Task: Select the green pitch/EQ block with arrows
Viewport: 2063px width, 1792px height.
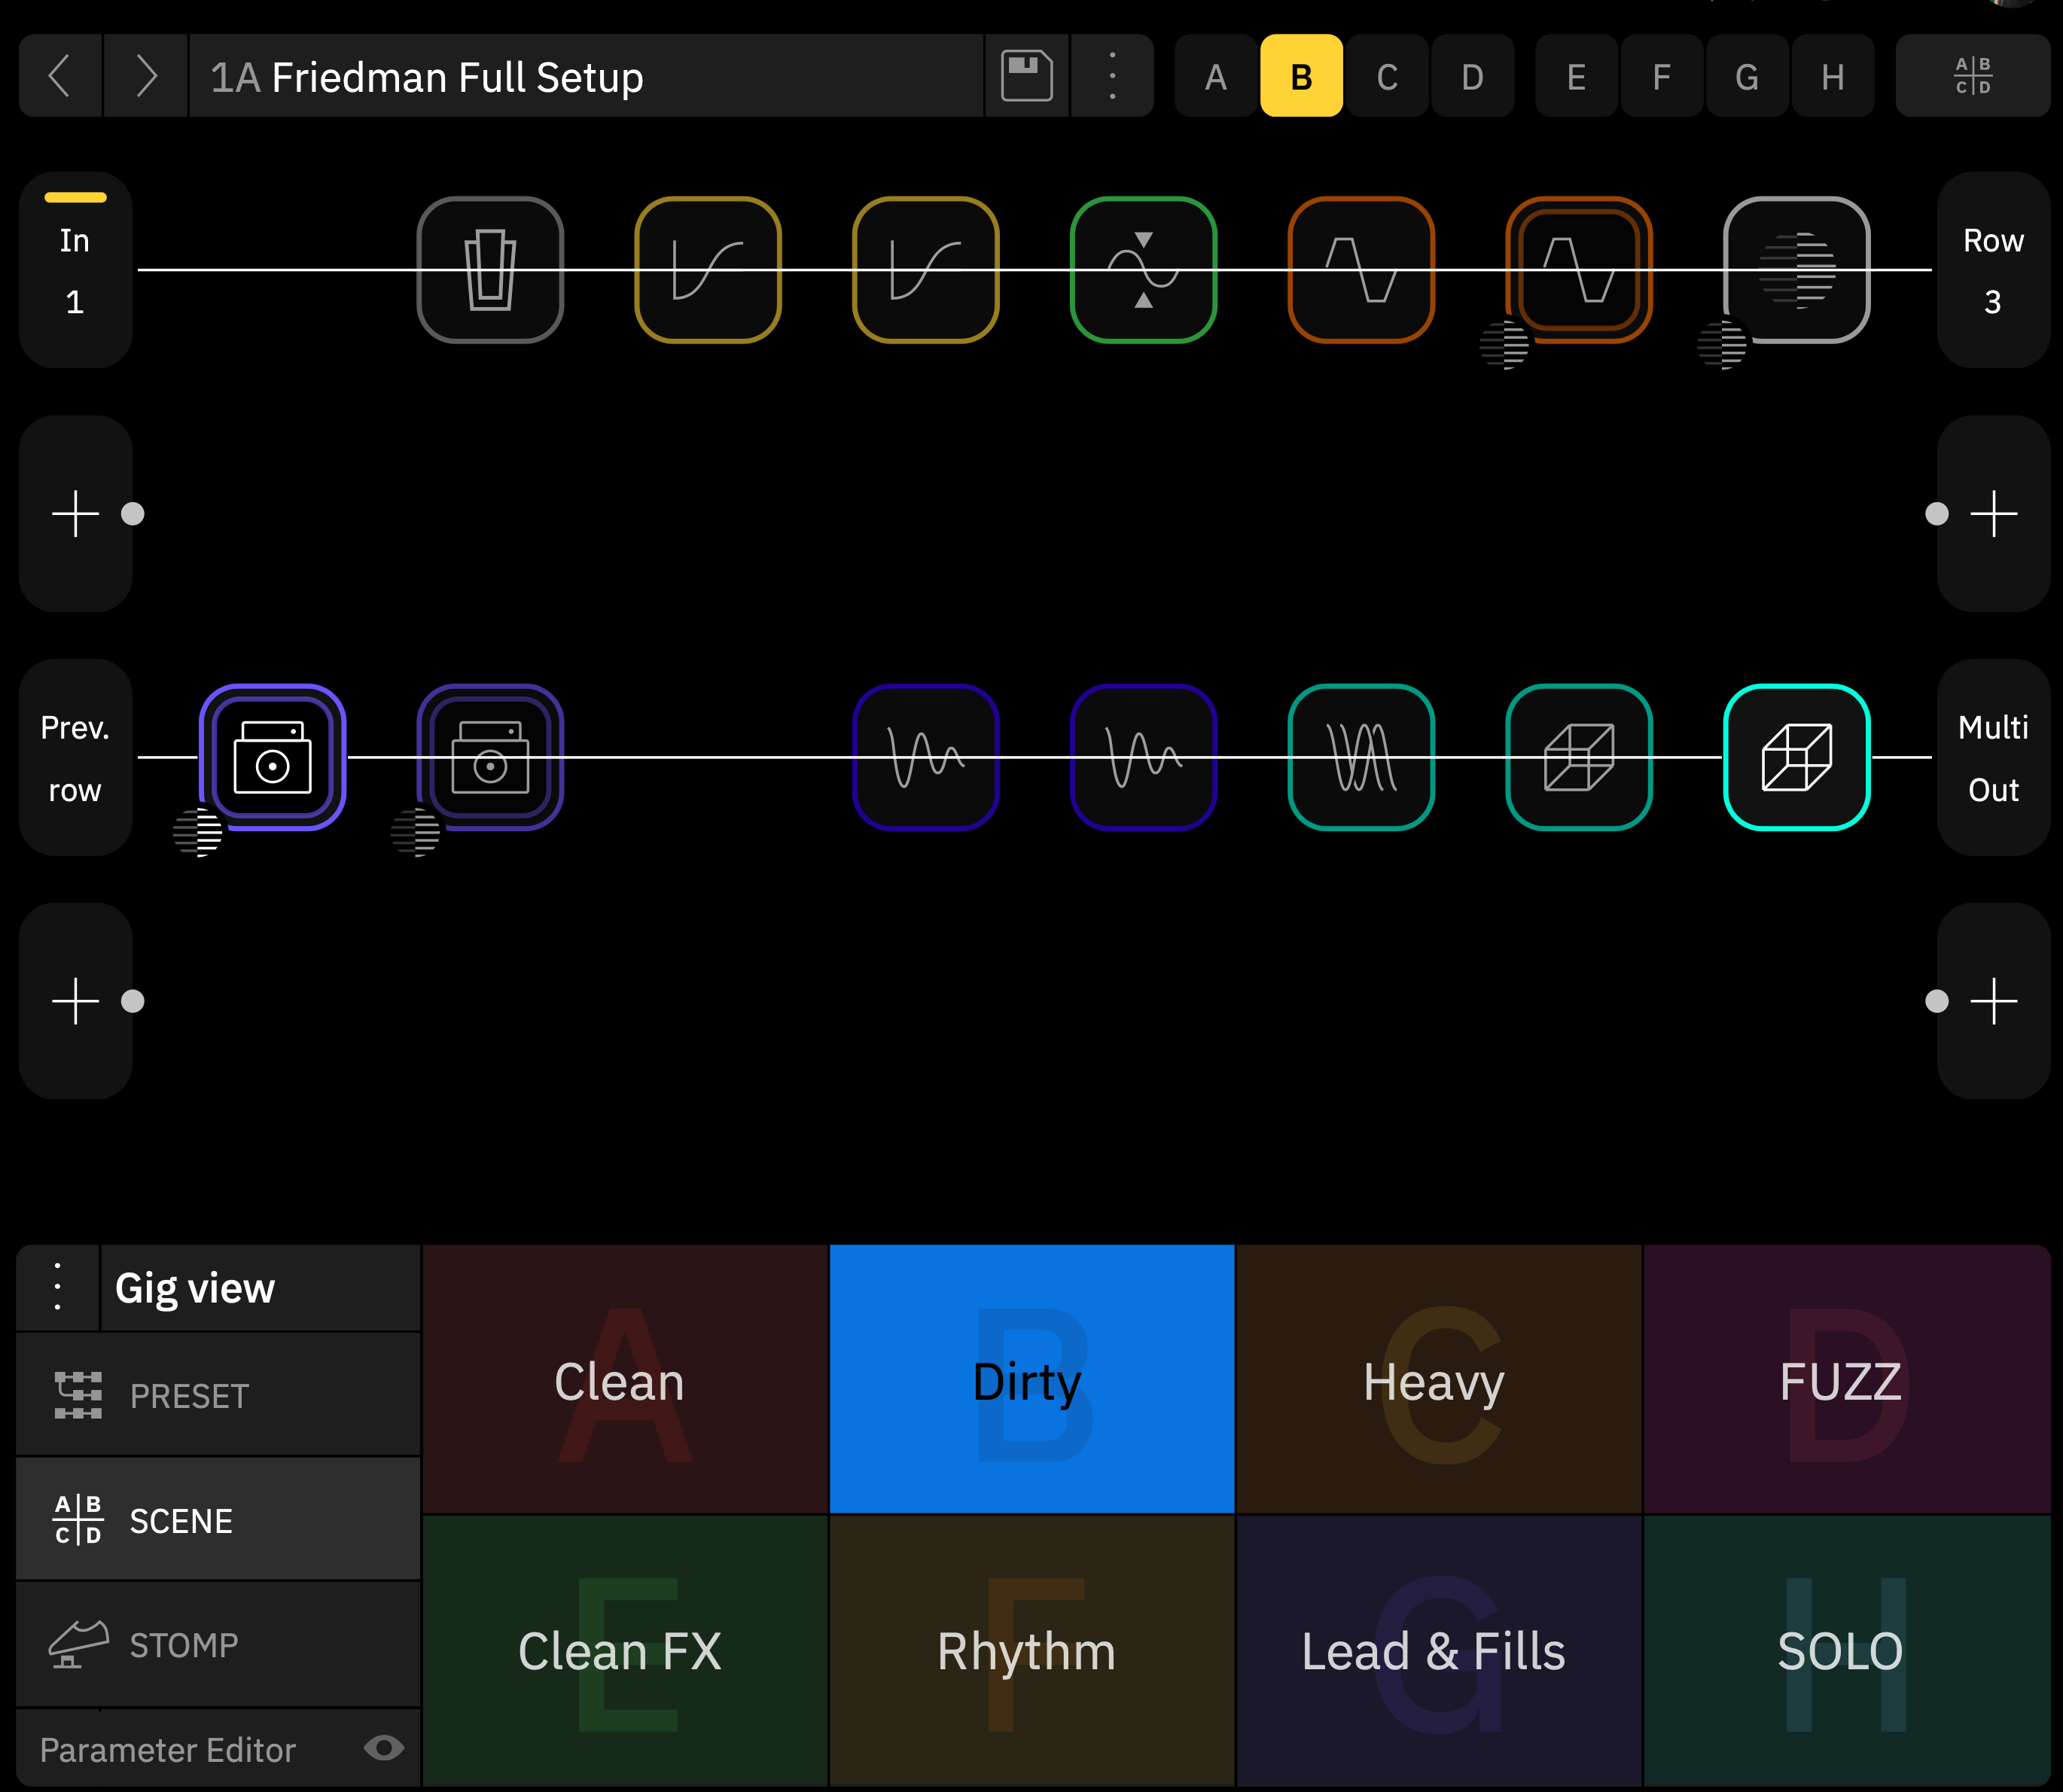Action: click(1144, 270)
